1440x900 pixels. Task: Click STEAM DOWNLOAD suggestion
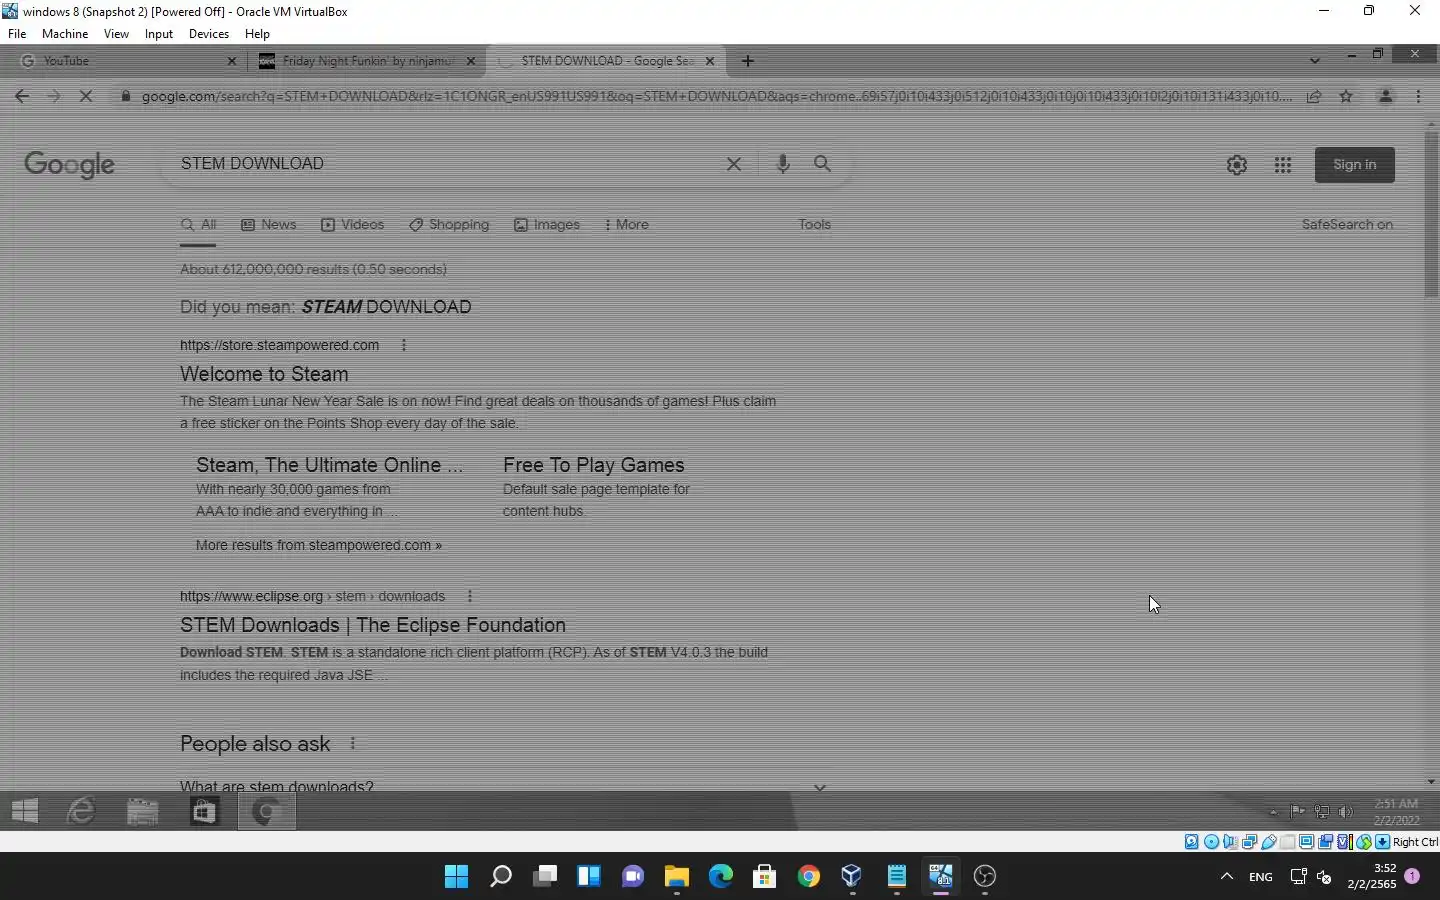pos(386,307)
